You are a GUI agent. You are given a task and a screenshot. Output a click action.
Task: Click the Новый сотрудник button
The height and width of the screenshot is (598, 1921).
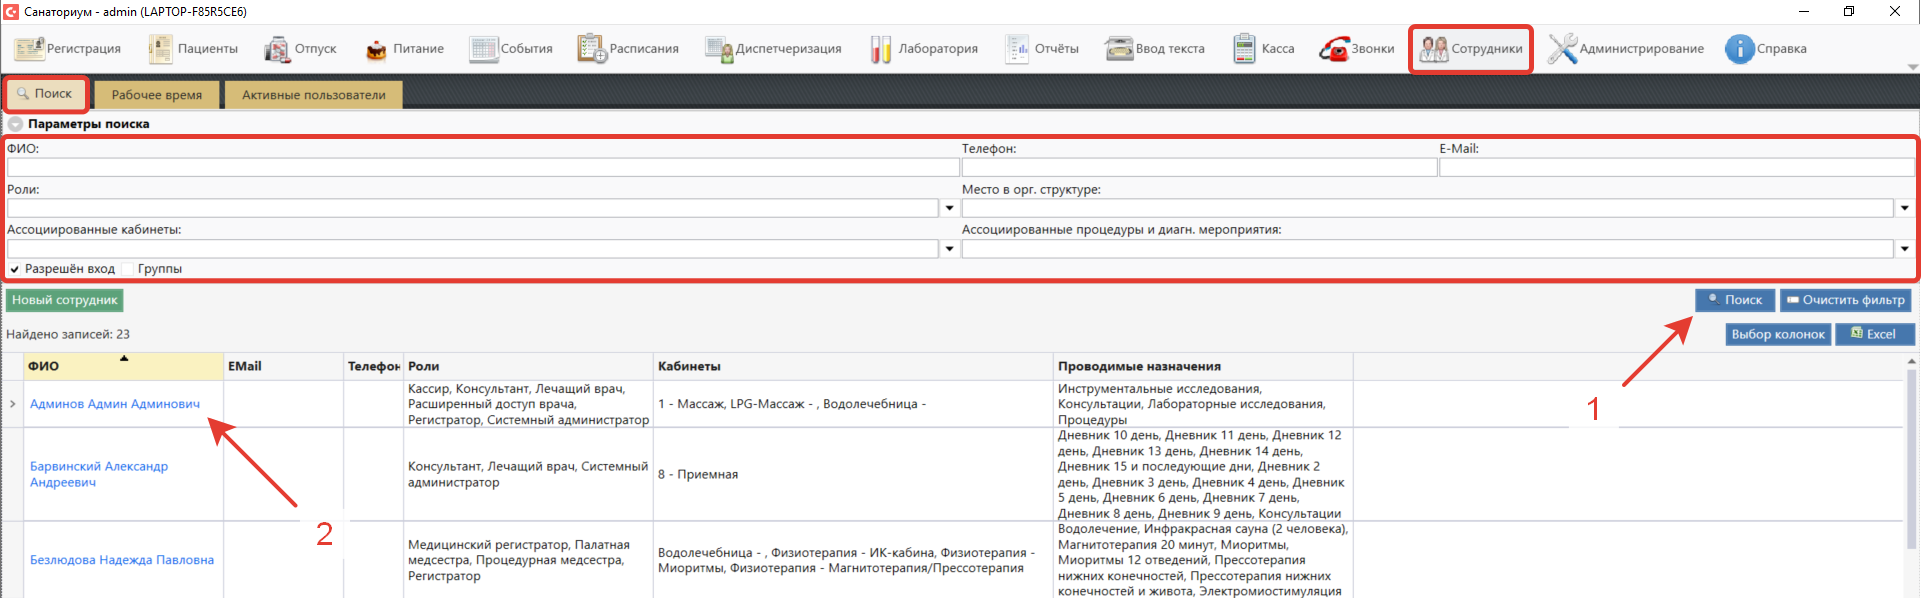(65, 300)
